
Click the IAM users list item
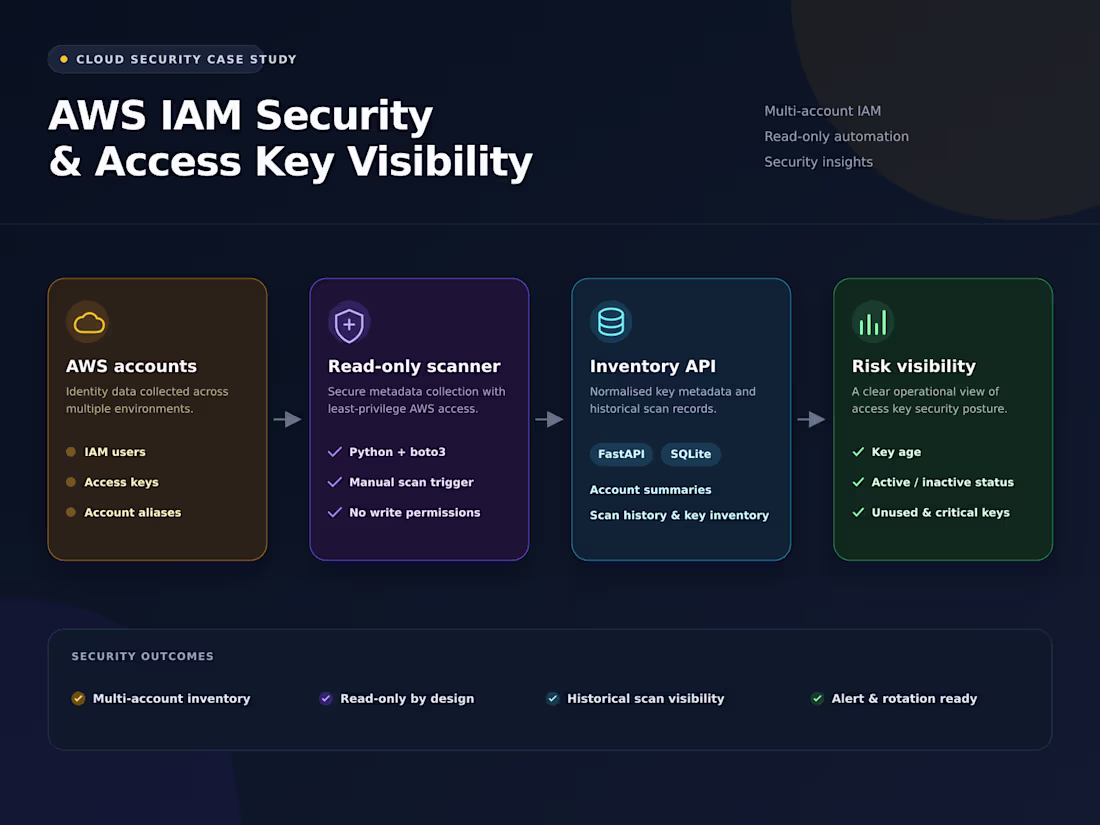click(115, 452)
